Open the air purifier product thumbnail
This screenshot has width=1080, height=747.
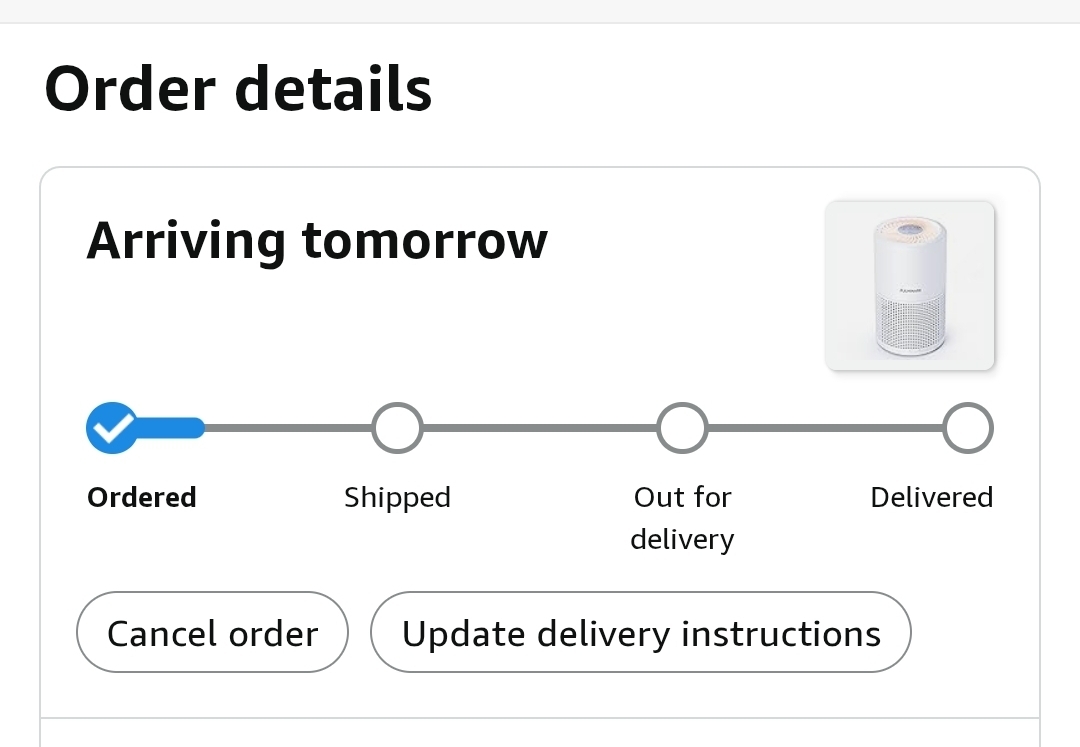(x=910, y=286)
